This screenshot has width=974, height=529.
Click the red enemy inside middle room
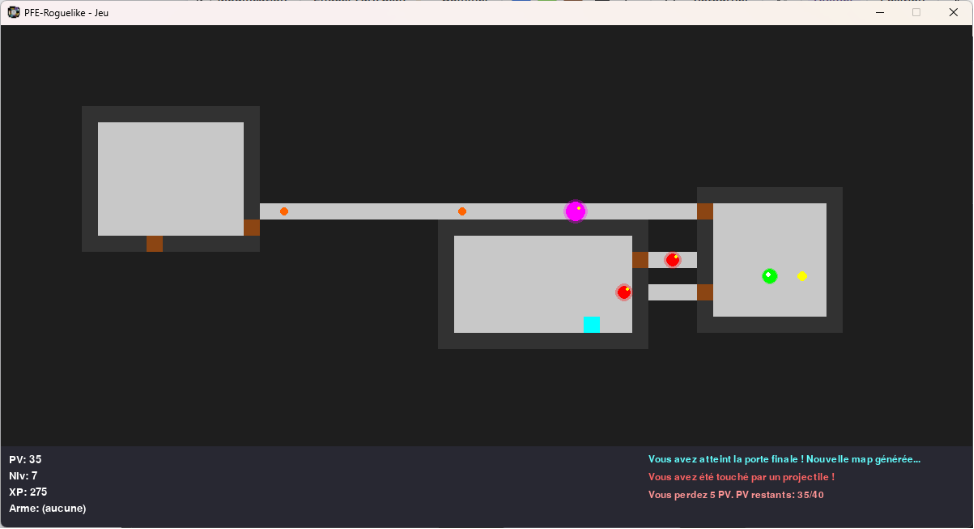pos(624,292)
